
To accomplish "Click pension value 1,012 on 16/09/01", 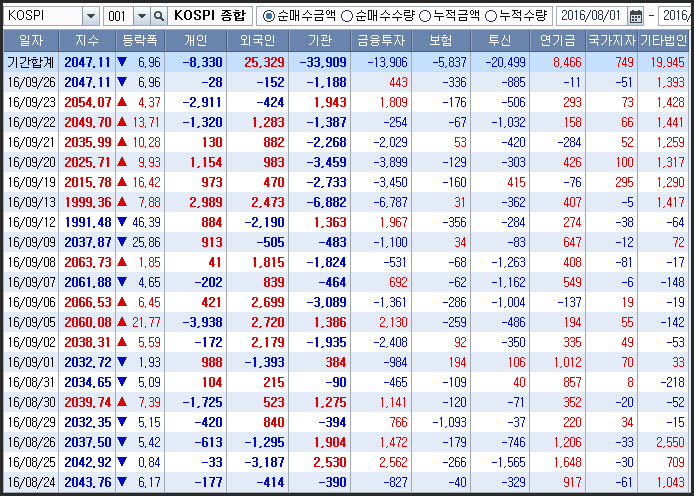I will pos(567,362).
